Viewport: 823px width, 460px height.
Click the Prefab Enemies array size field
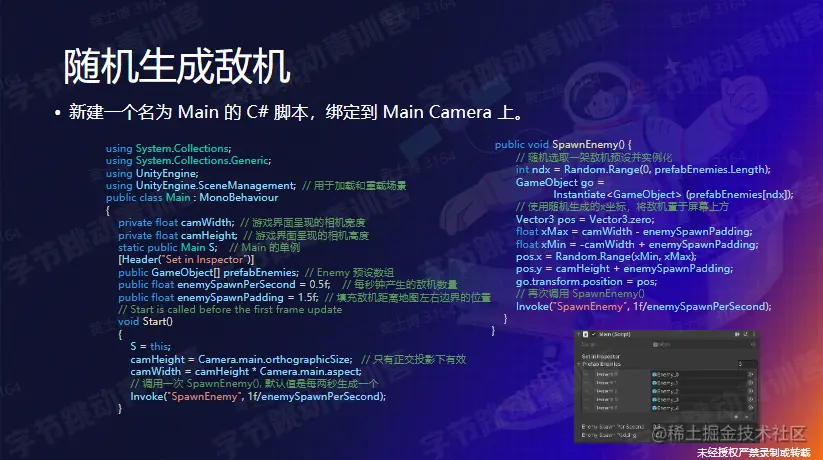pyautogui.click(x=747, y=364)
